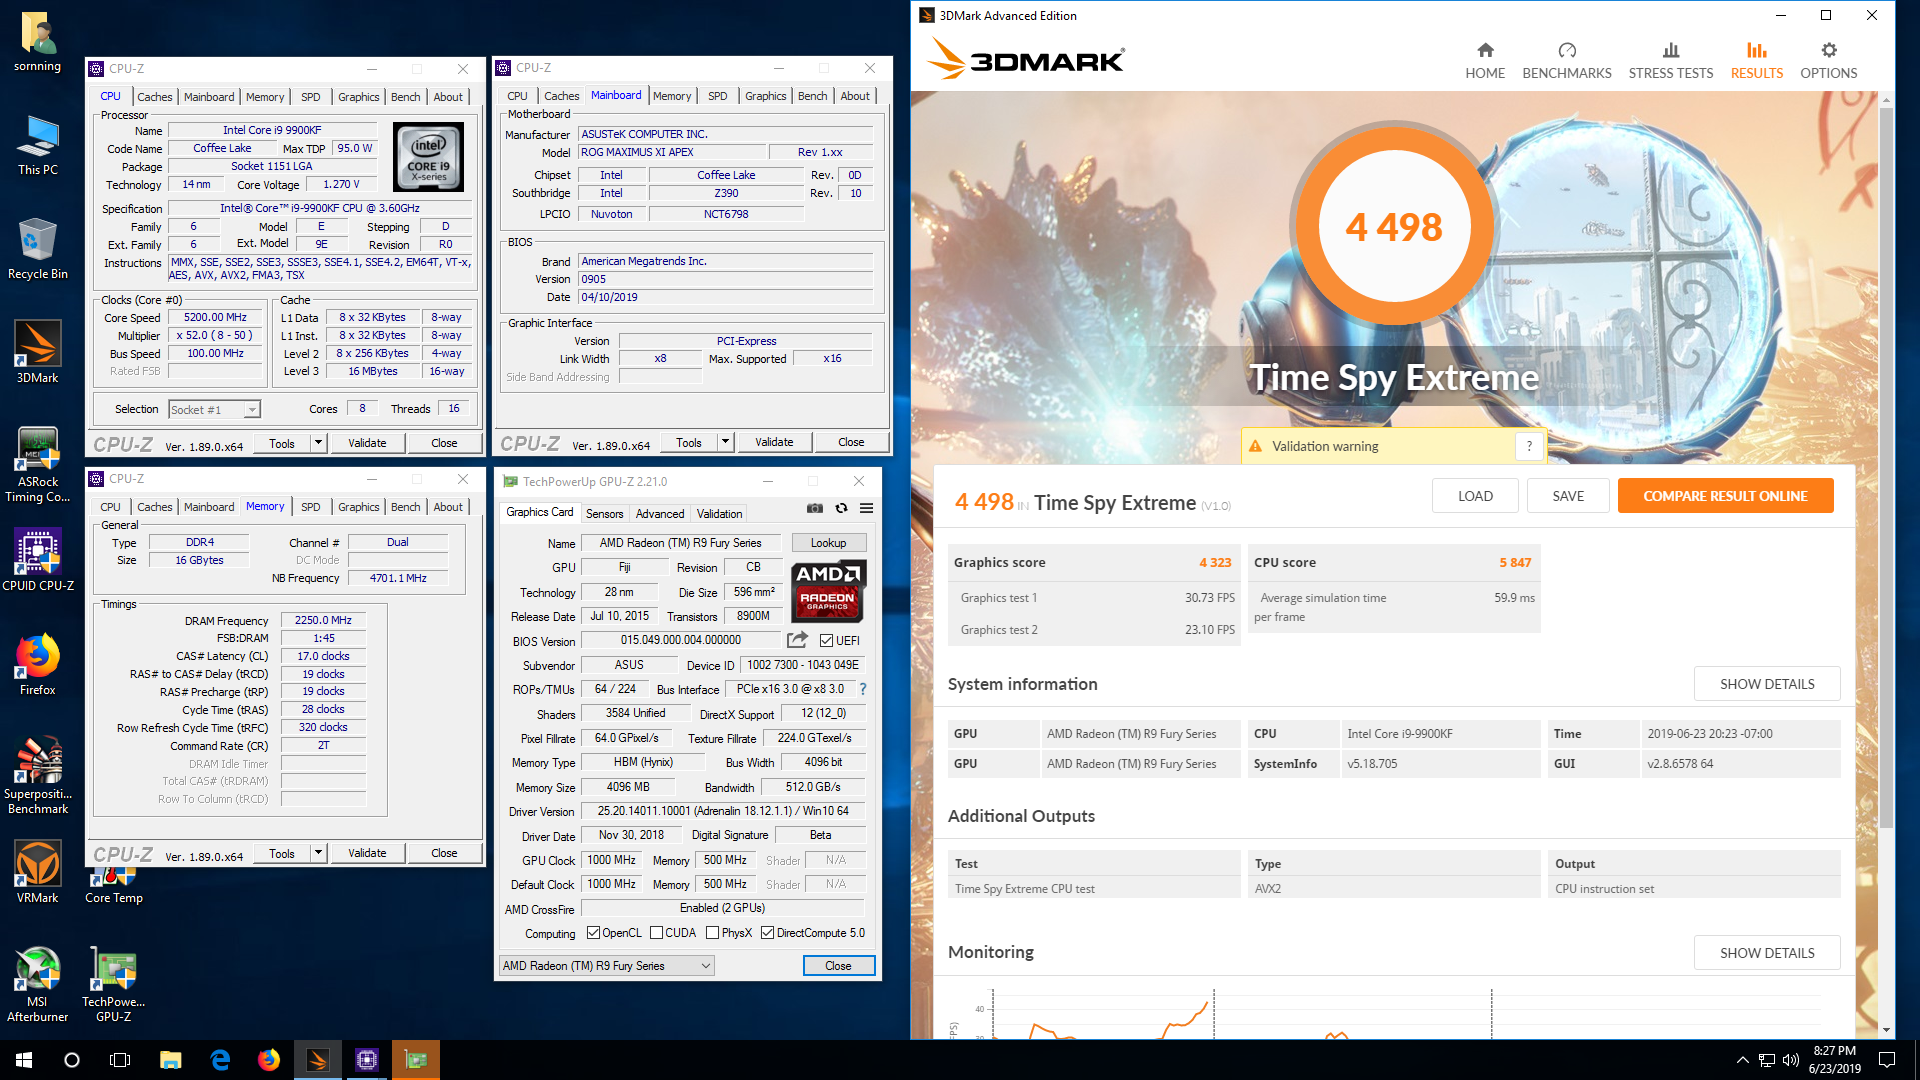This screenshot has height=1080, width=1920.
Task: Open Task View on the taskbar
Action: 120,1060
